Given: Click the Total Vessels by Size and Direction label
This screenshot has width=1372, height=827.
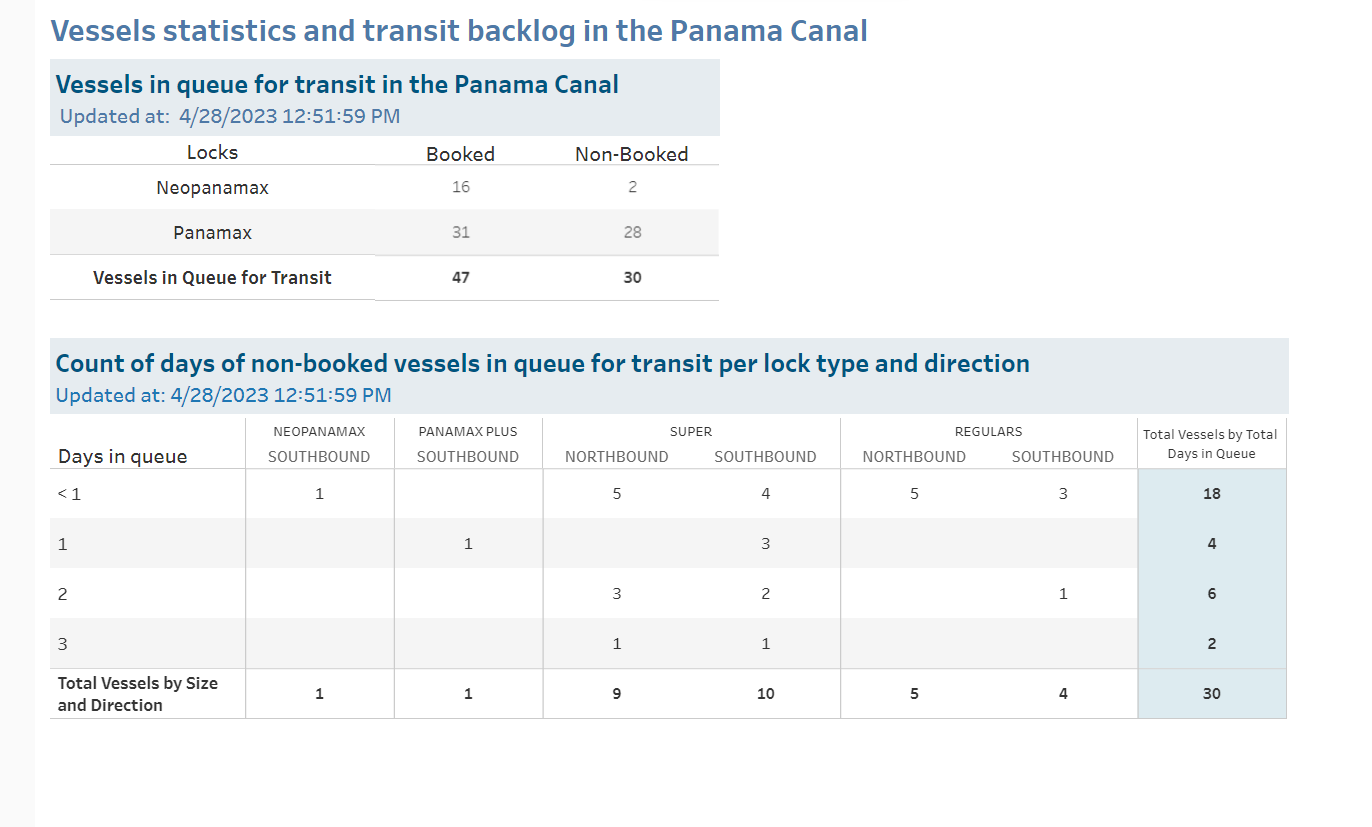Looking at the screenshot, I should pyautogui.click(x=138, y=694).
